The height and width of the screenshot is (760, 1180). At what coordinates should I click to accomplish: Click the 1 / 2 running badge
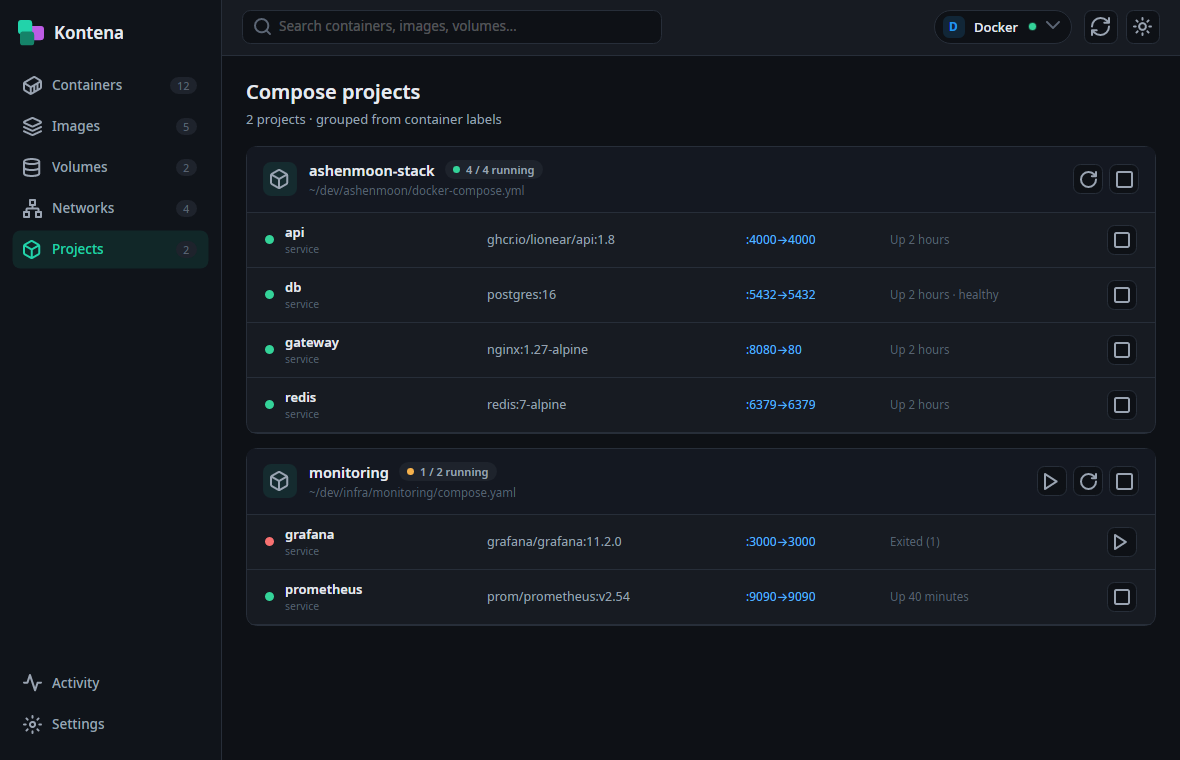(448, 472)
